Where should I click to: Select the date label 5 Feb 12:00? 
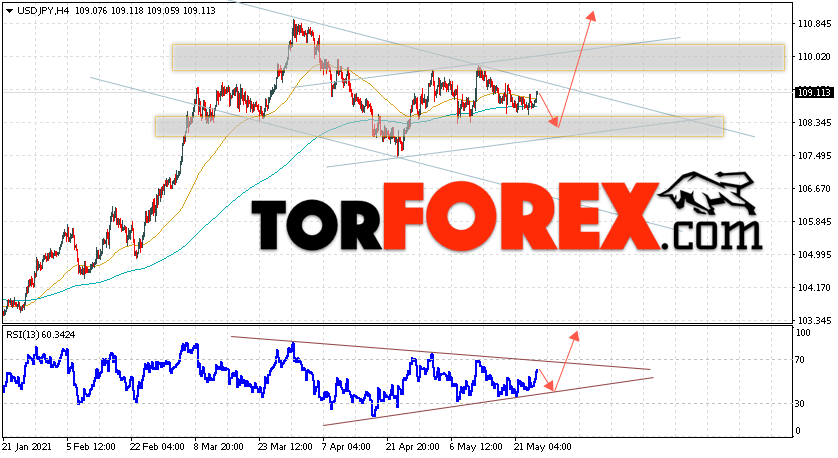tap(91, 446)
